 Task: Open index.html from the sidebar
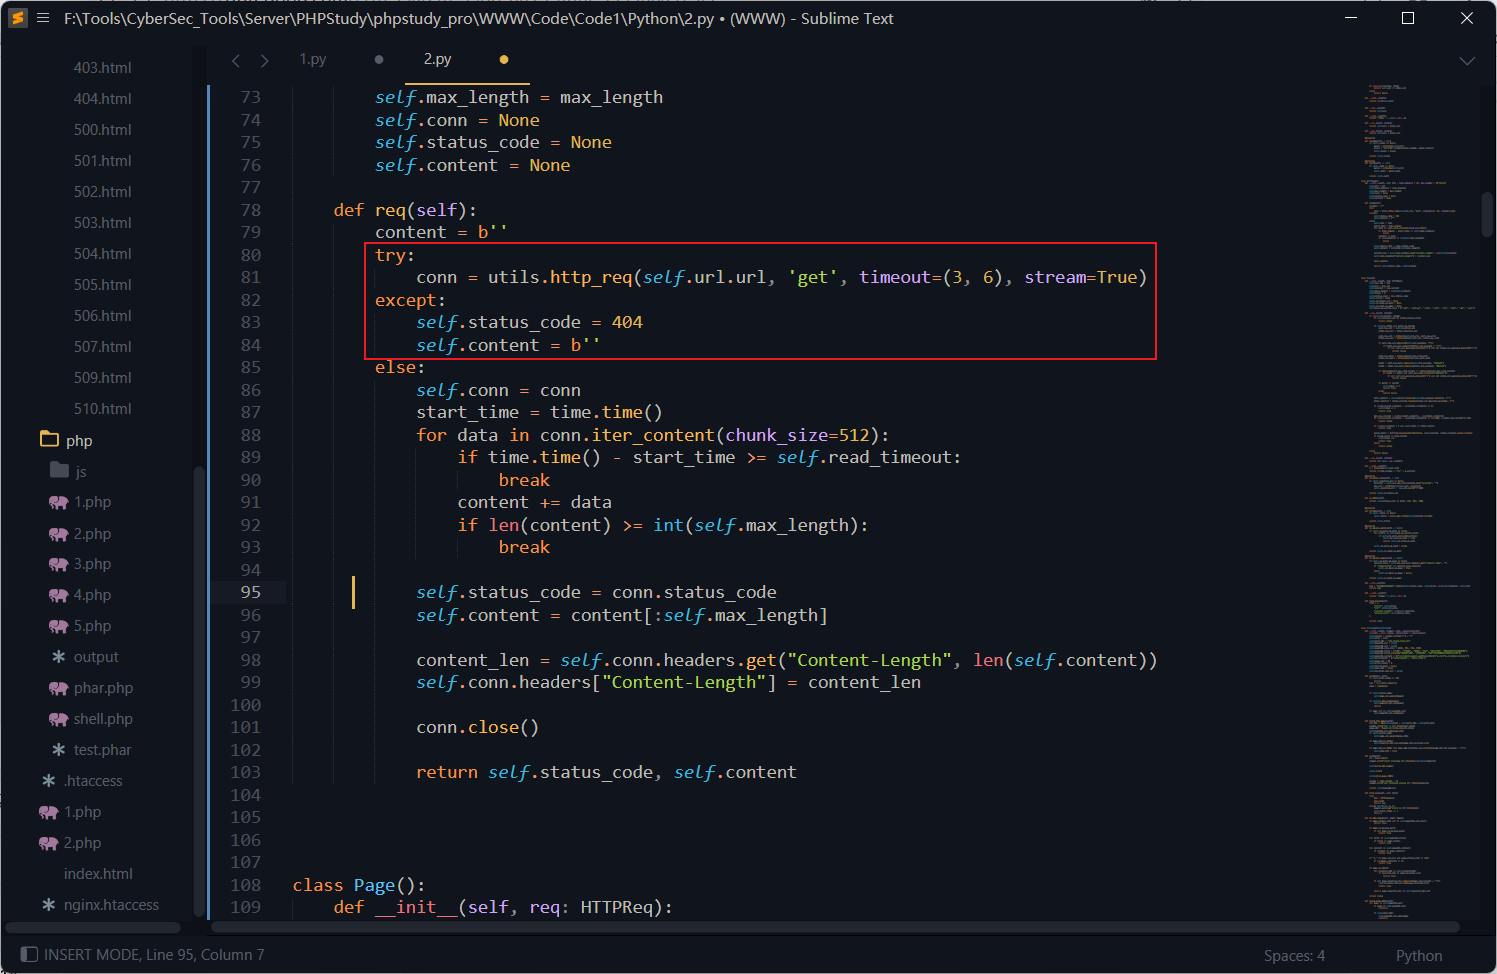[x=98, y=874]
